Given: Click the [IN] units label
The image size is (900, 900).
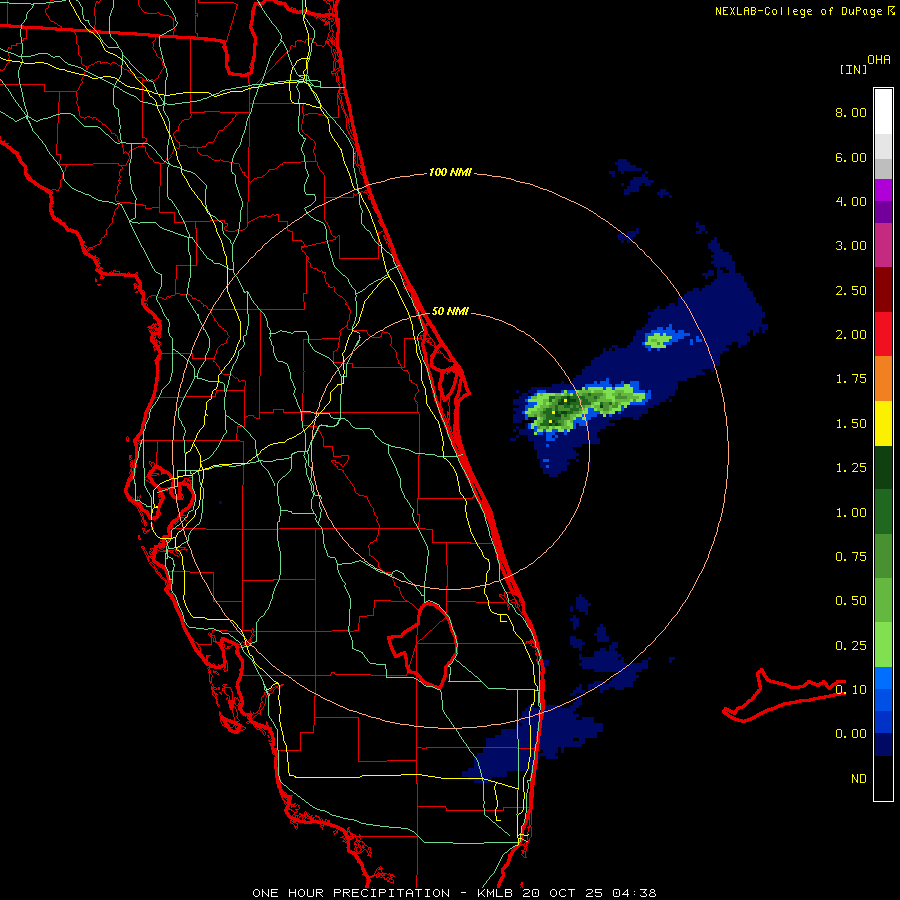Looking at the screenshot, I should 853,69.
